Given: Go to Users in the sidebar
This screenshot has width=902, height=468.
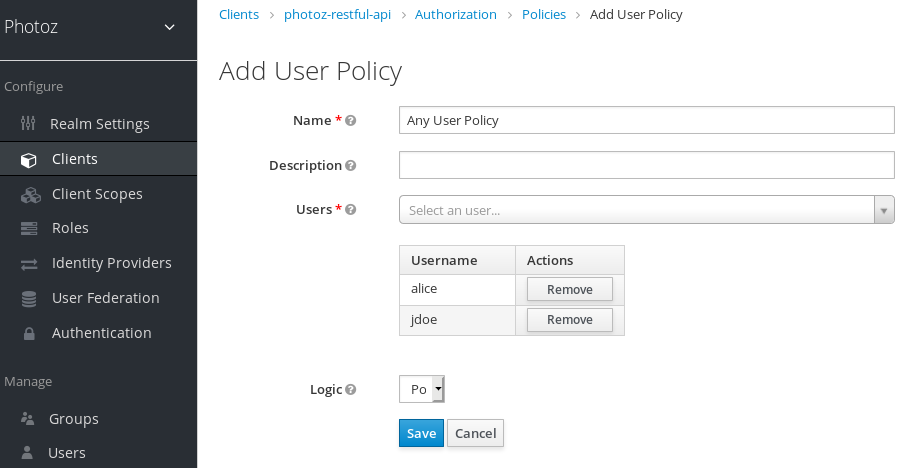Looking at the screenshot, I should point(66,453).
